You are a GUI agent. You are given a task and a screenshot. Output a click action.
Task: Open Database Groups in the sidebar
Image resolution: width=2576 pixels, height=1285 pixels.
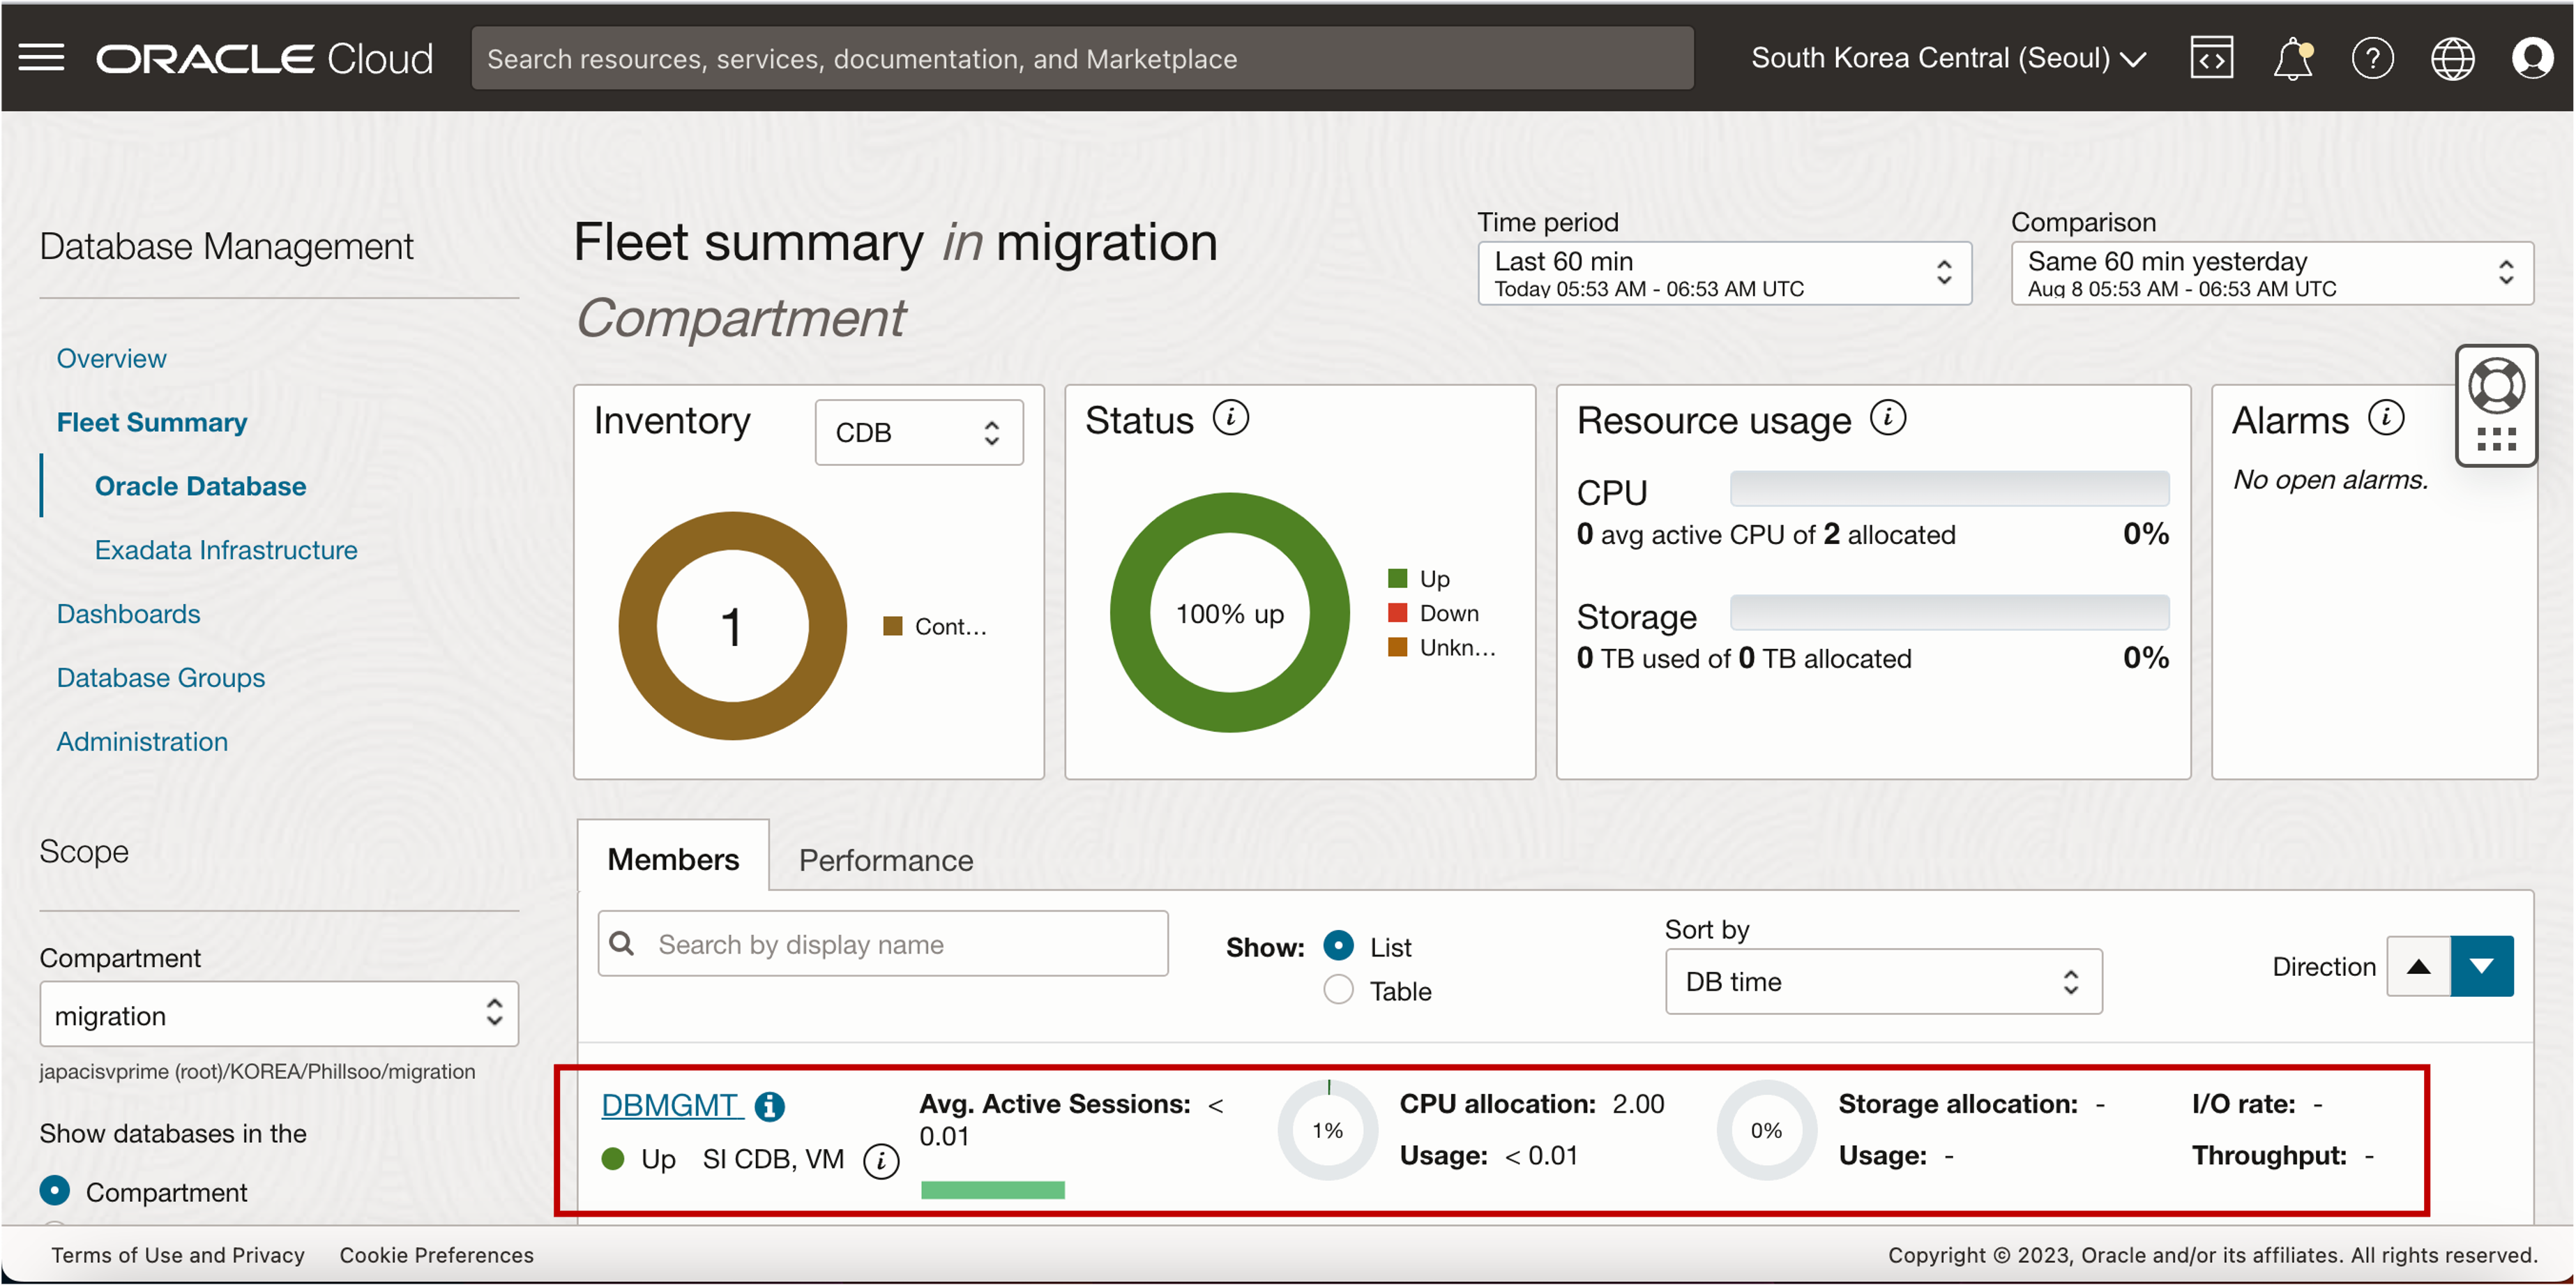(x=160, y=678)
